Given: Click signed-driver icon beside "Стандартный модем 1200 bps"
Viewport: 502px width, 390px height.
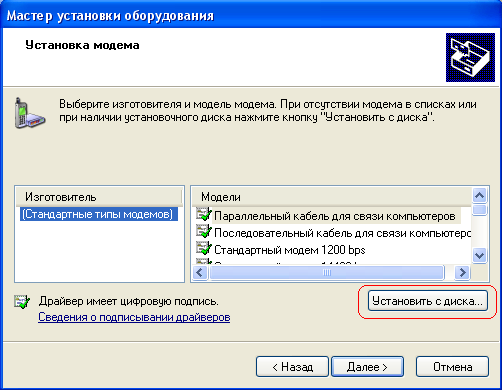Looking at the screenshot, I should click(204, 248).
